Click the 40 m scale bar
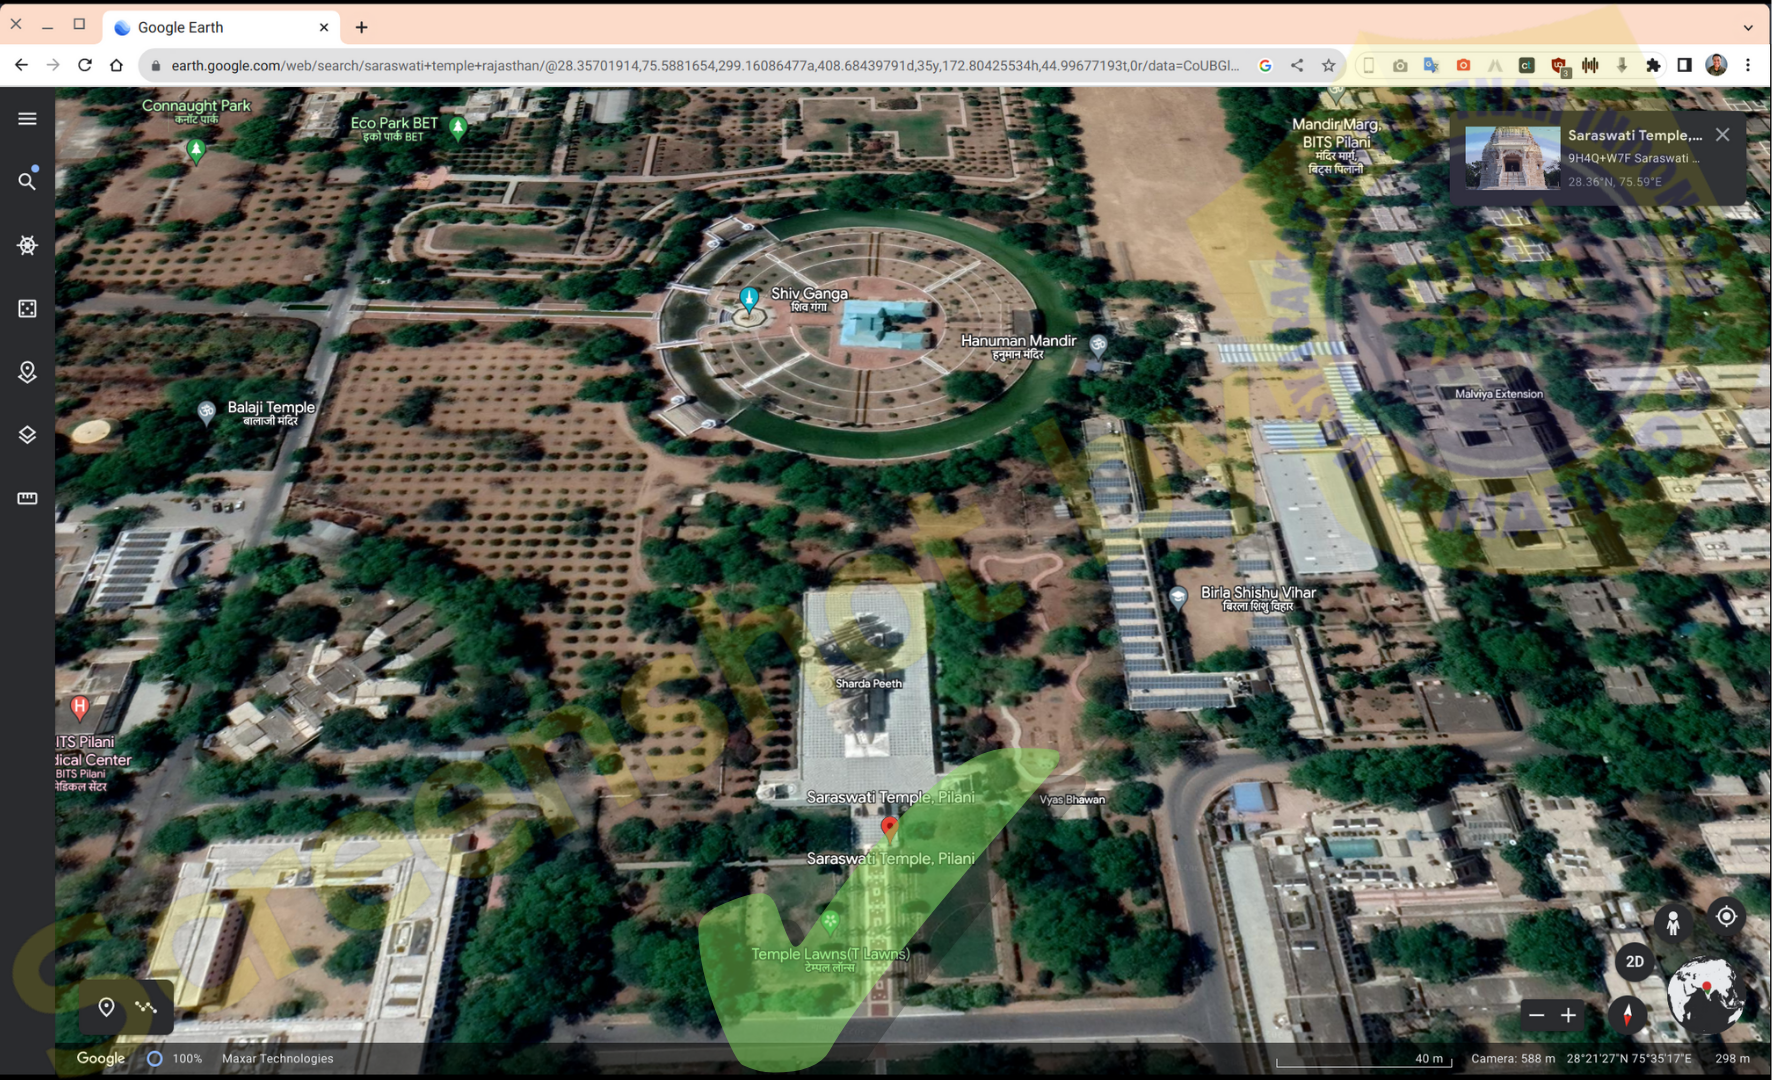Image resolution: width=1772 pixels, height=1080 pixels. (x=1363, y=1060)
